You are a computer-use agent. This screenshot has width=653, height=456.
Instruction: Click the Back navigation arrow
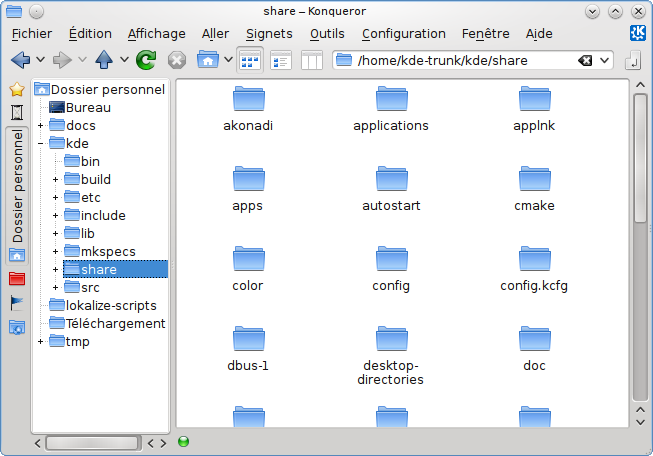click(x=20, y=60)
